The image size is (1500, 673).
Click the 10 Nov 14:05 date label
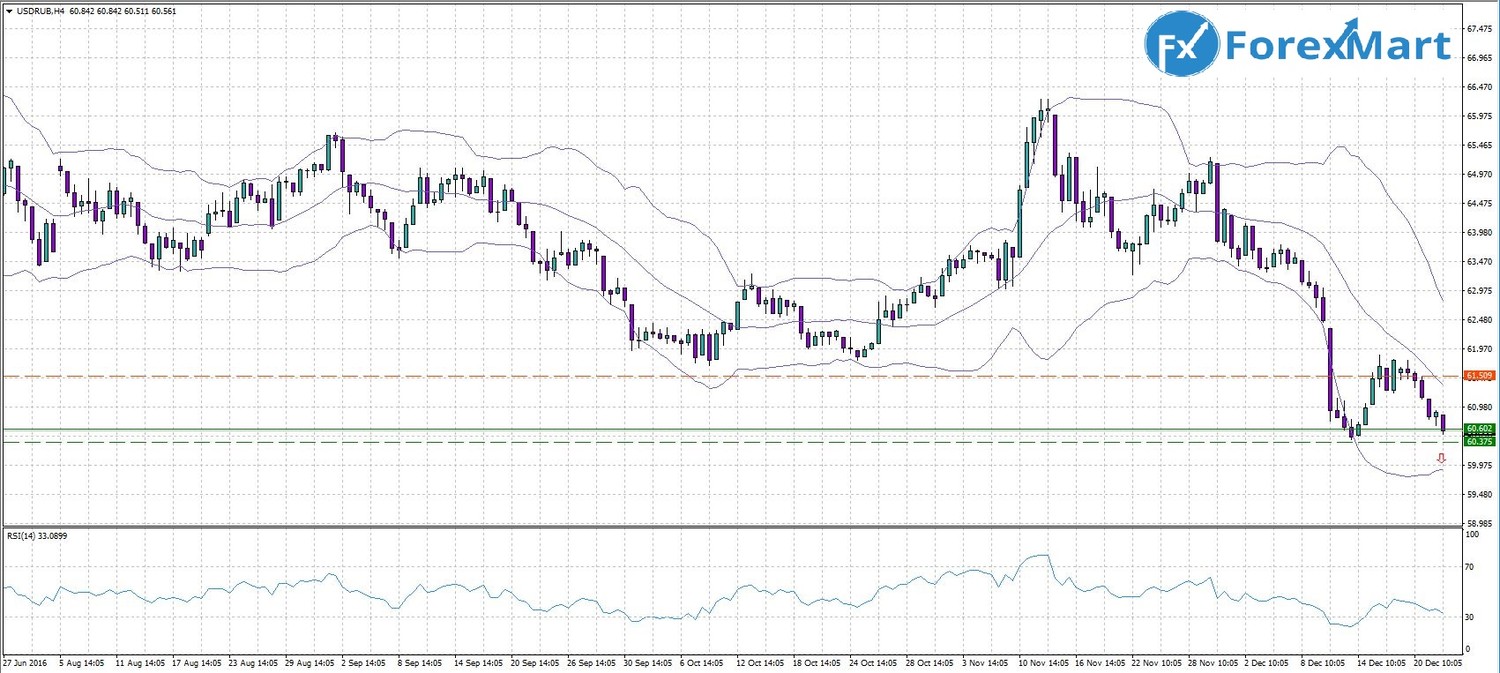1041,662
